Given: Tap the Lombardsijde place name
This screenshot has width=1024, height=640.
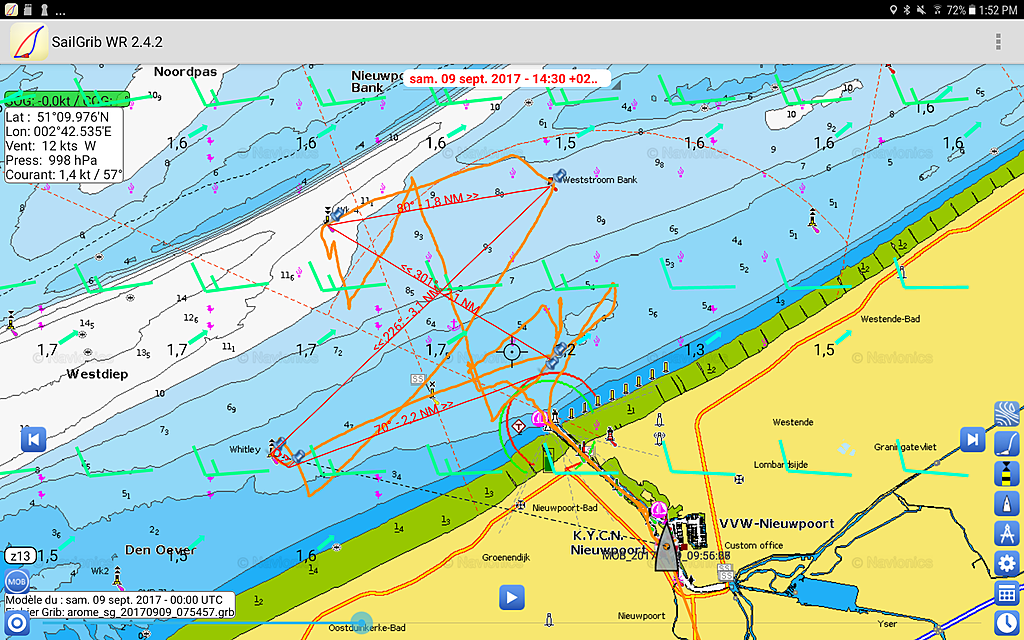Looking at the screenshot, I should [x=780, y=465].
